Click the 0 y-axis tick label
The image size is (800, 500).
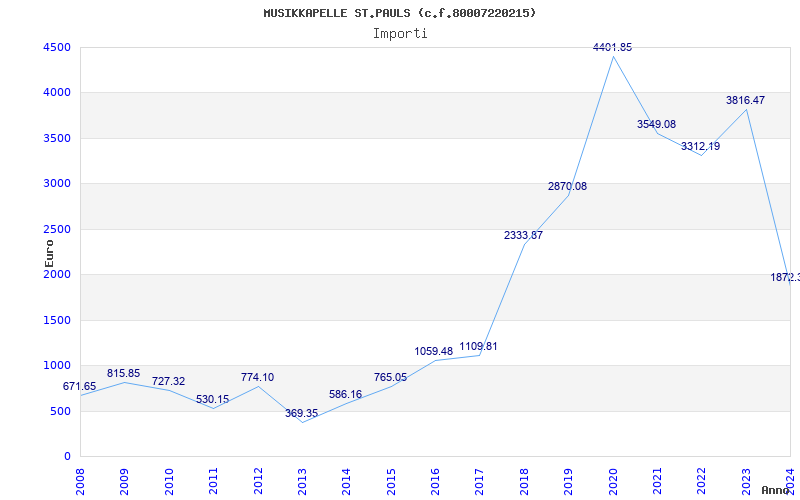[67, 457]
